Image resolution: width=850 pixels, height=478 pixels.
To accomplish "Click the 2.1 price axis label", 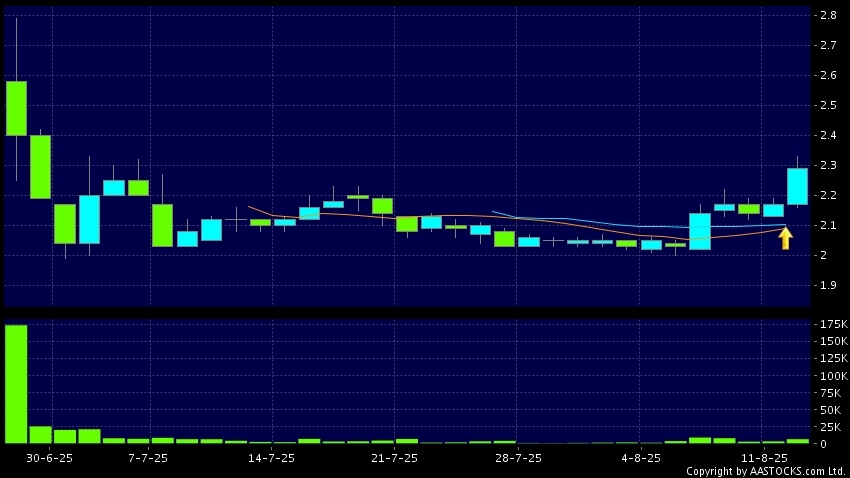I will (828, 225).
